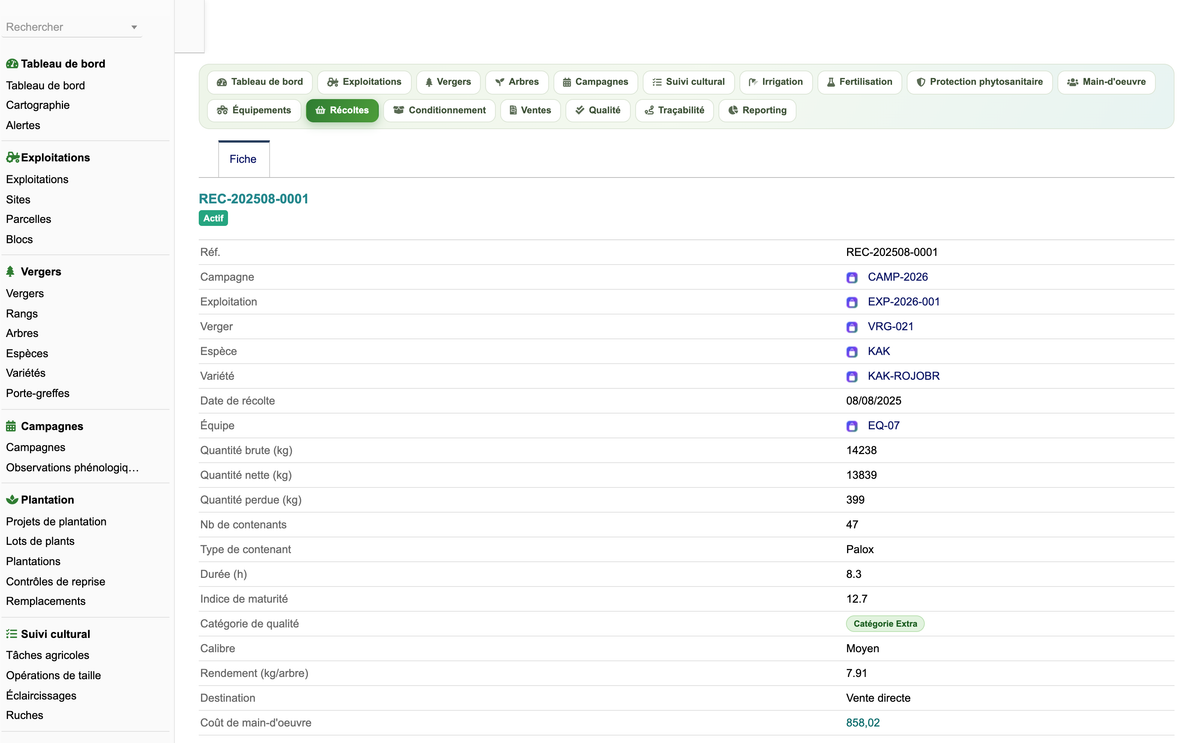This screenshot has height=743, width=1200.
Task: Open the EQ-07 team link
Action: (x=884, y=426)
